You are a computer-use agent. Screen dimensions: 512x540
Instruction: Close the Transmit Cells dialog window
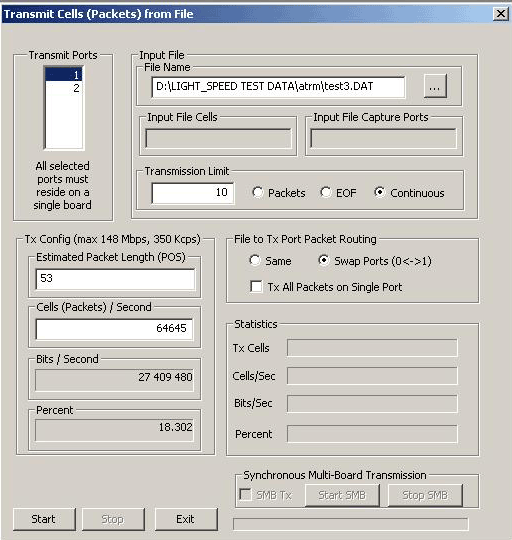tap(501, 14)
